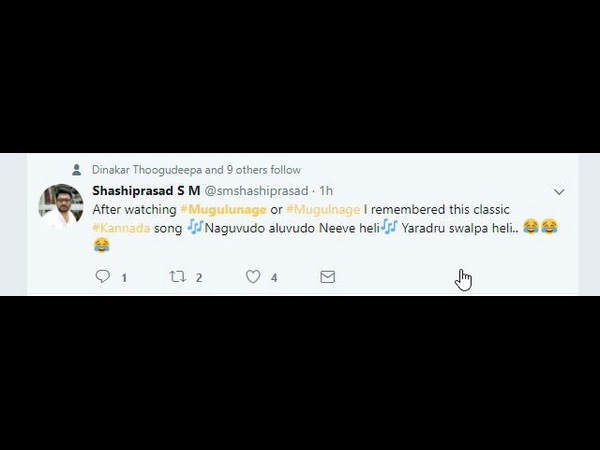600x450 pixels.
Task: Click the reply speech bubble icon
Action: (x=103, y=276)
